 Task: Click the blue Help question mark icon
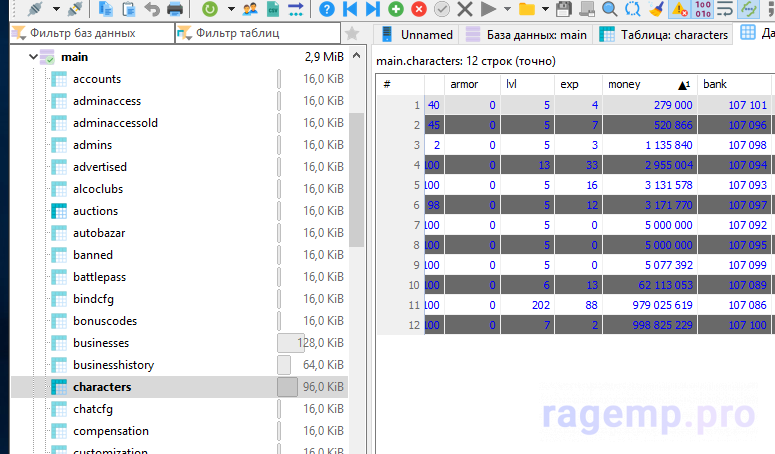tap(327, 9)
